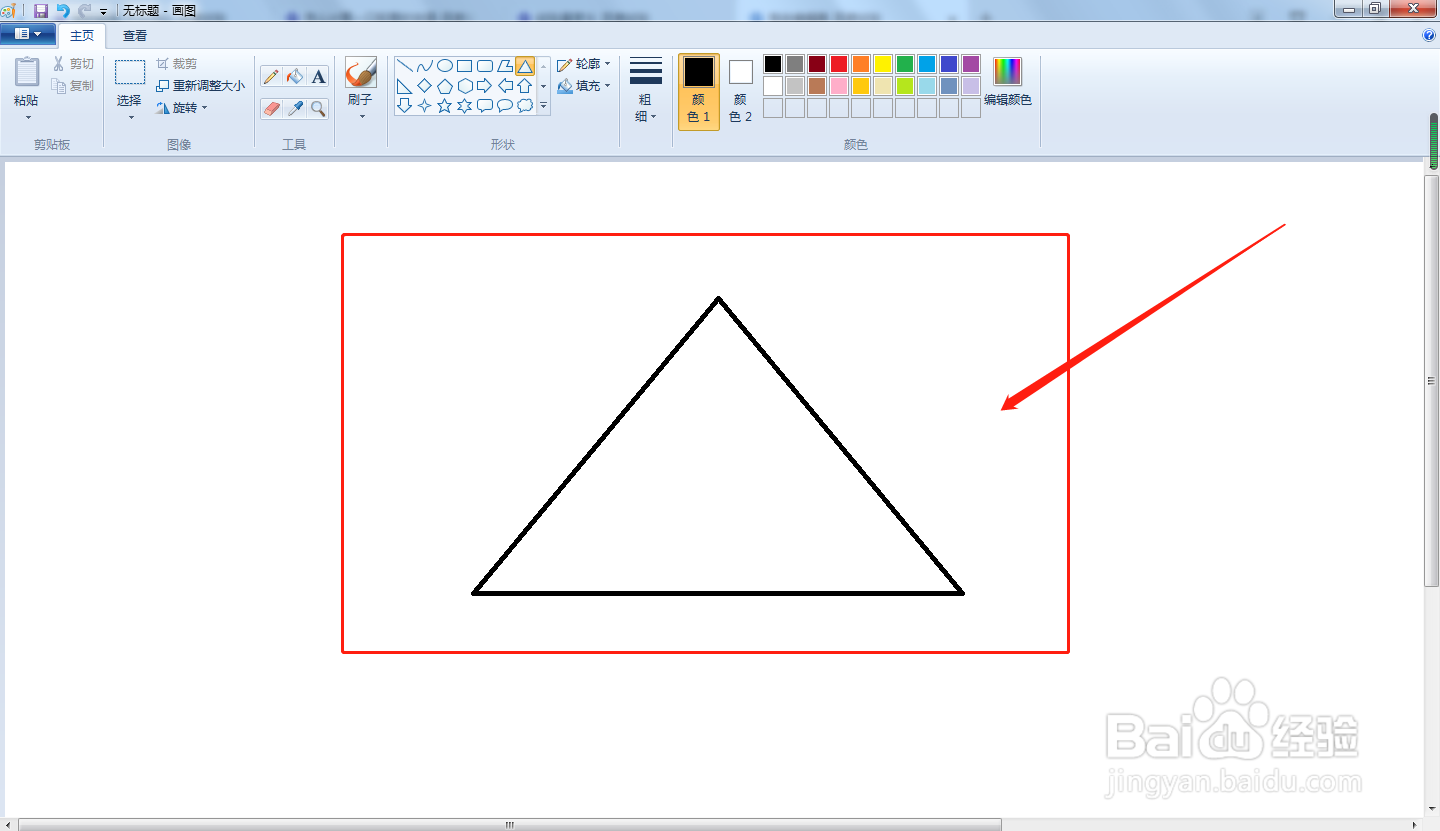Select the Magnifier tool

[x=318, y=108]
